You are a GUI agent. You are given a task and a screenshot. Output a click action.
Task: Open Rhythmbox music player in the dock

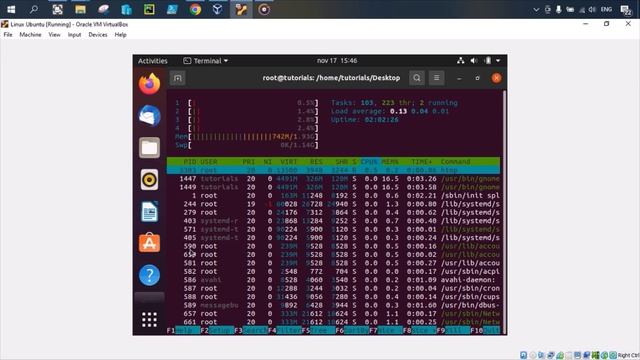coord(149,180)
